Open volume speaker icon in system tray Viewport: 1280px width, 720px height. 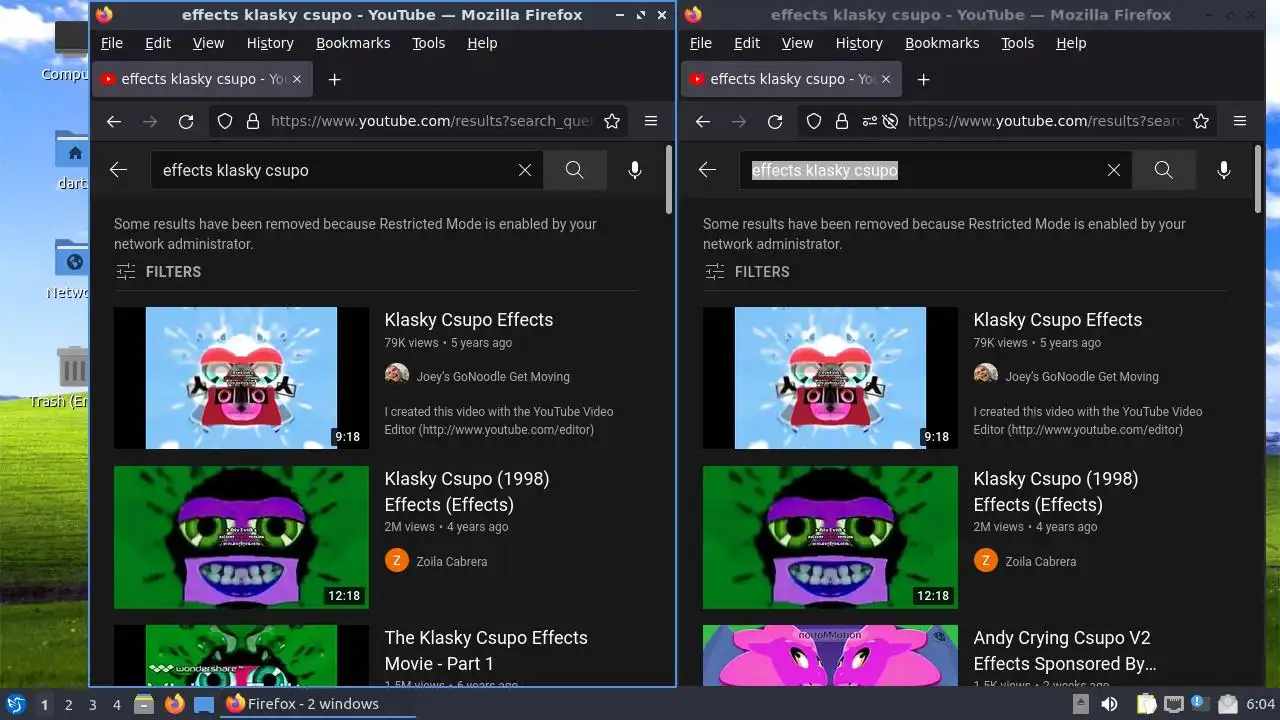coord(1109,704)
